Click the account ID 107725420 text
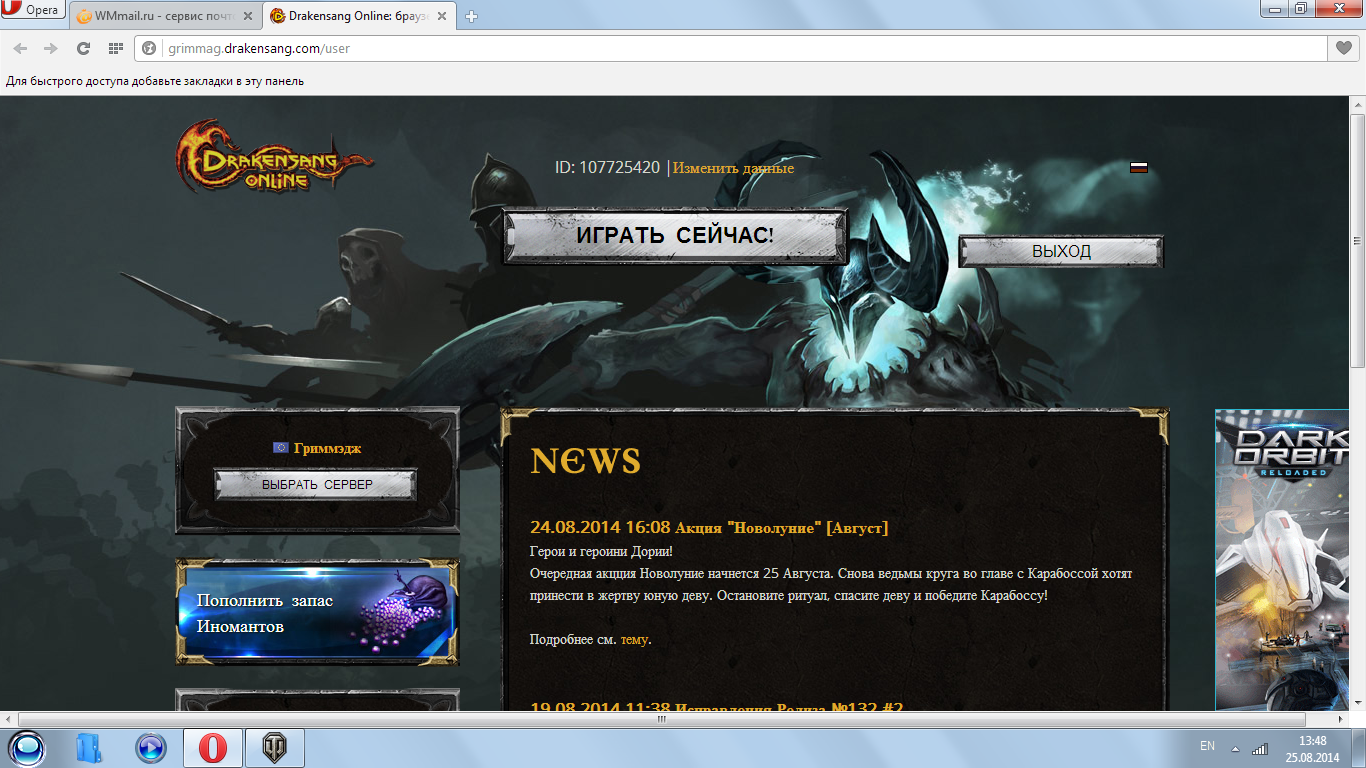1366x768 pixels. [607, 168]
